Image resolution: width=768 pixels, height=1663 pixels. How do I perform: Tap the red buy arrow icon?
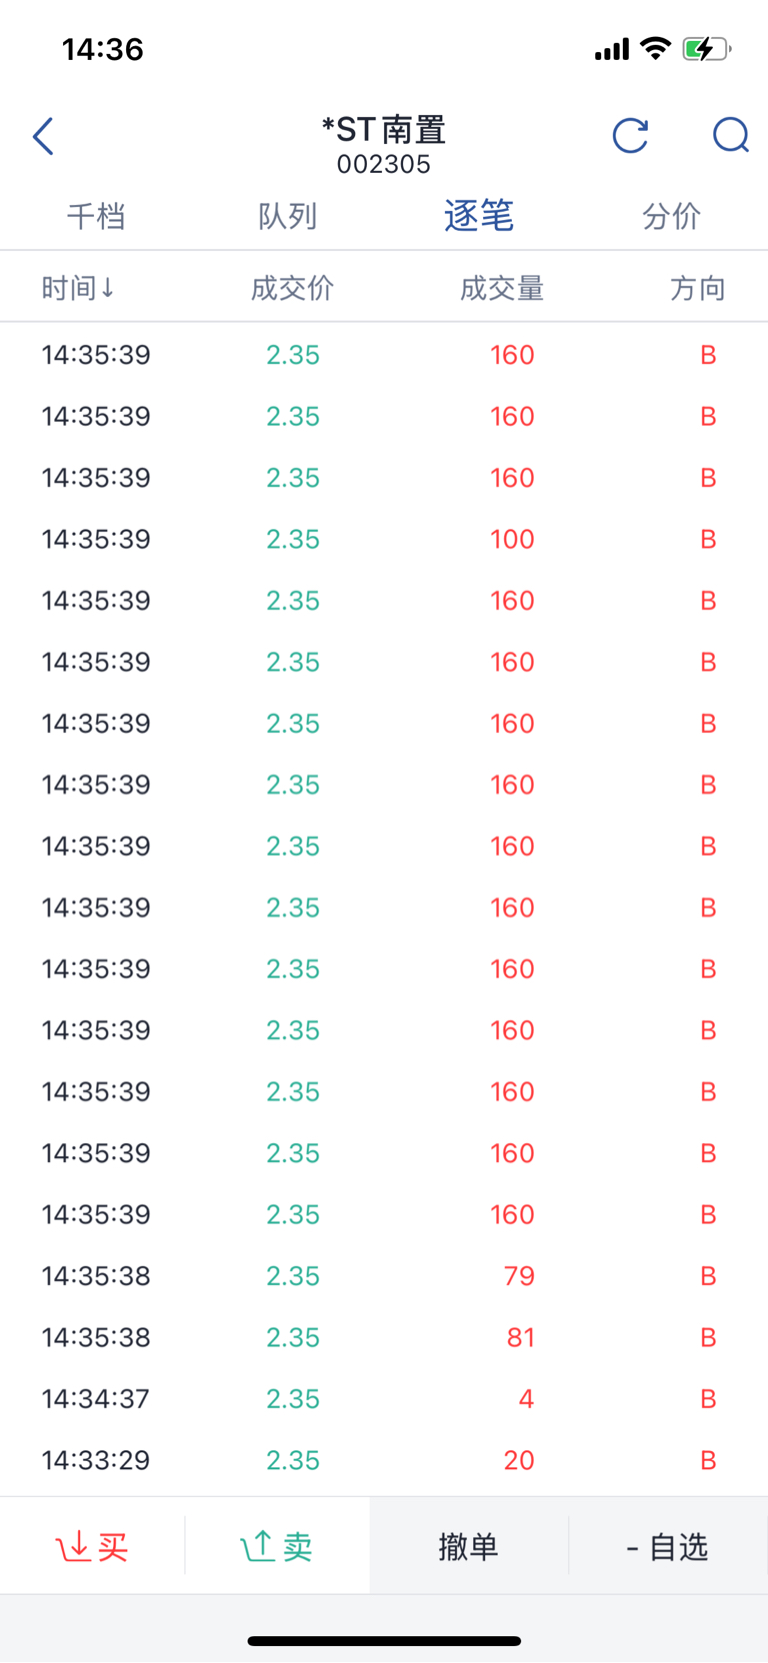[72, 1547]
